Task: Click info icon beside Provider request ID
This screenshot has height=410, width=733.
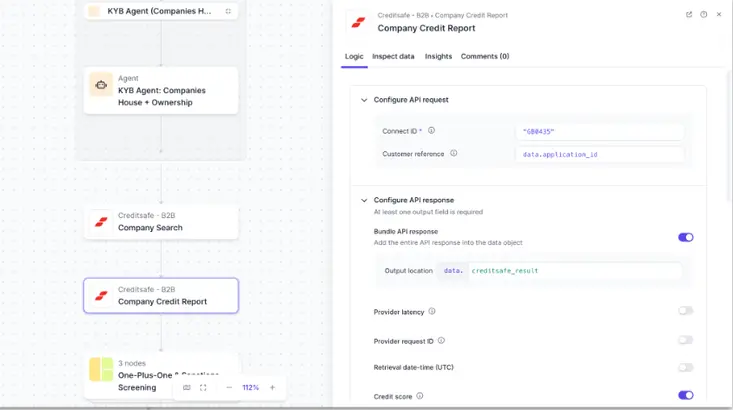Action: pyautogui.click(x=441, y=341)
